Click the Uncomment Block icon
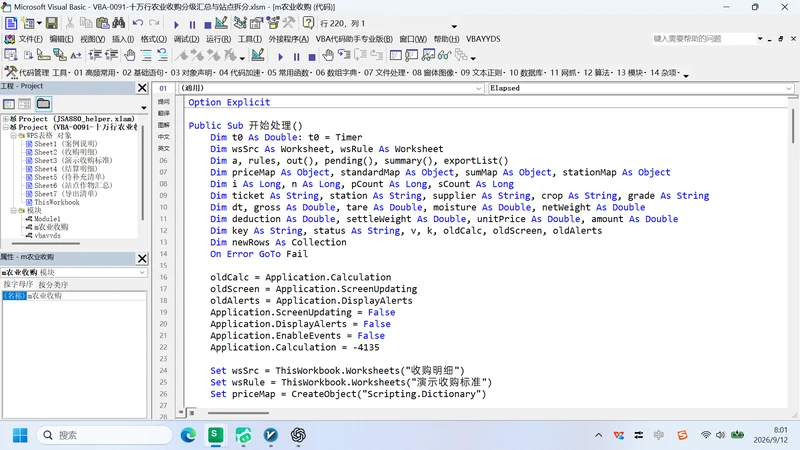 click(x=162, y=55)
